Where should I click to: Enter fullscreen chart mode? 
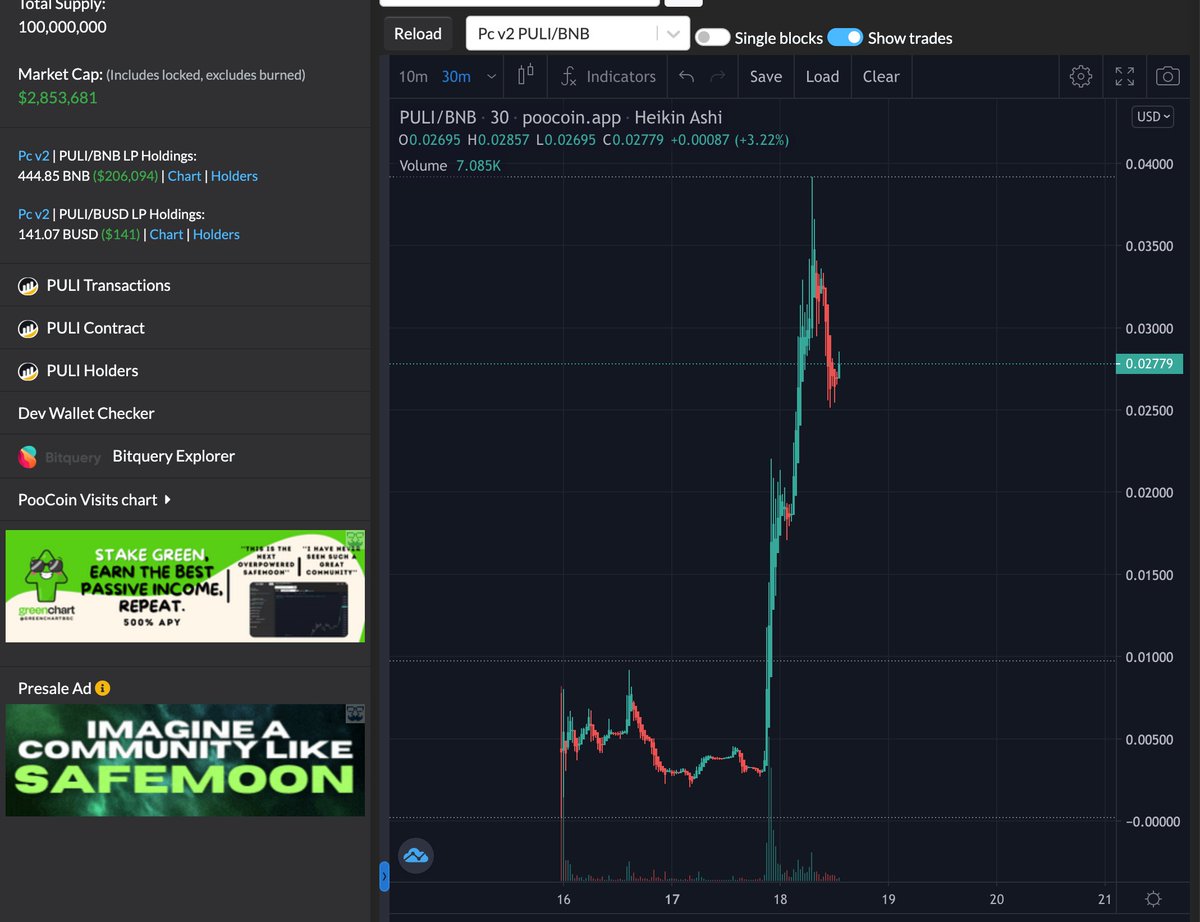point(1124,76)
